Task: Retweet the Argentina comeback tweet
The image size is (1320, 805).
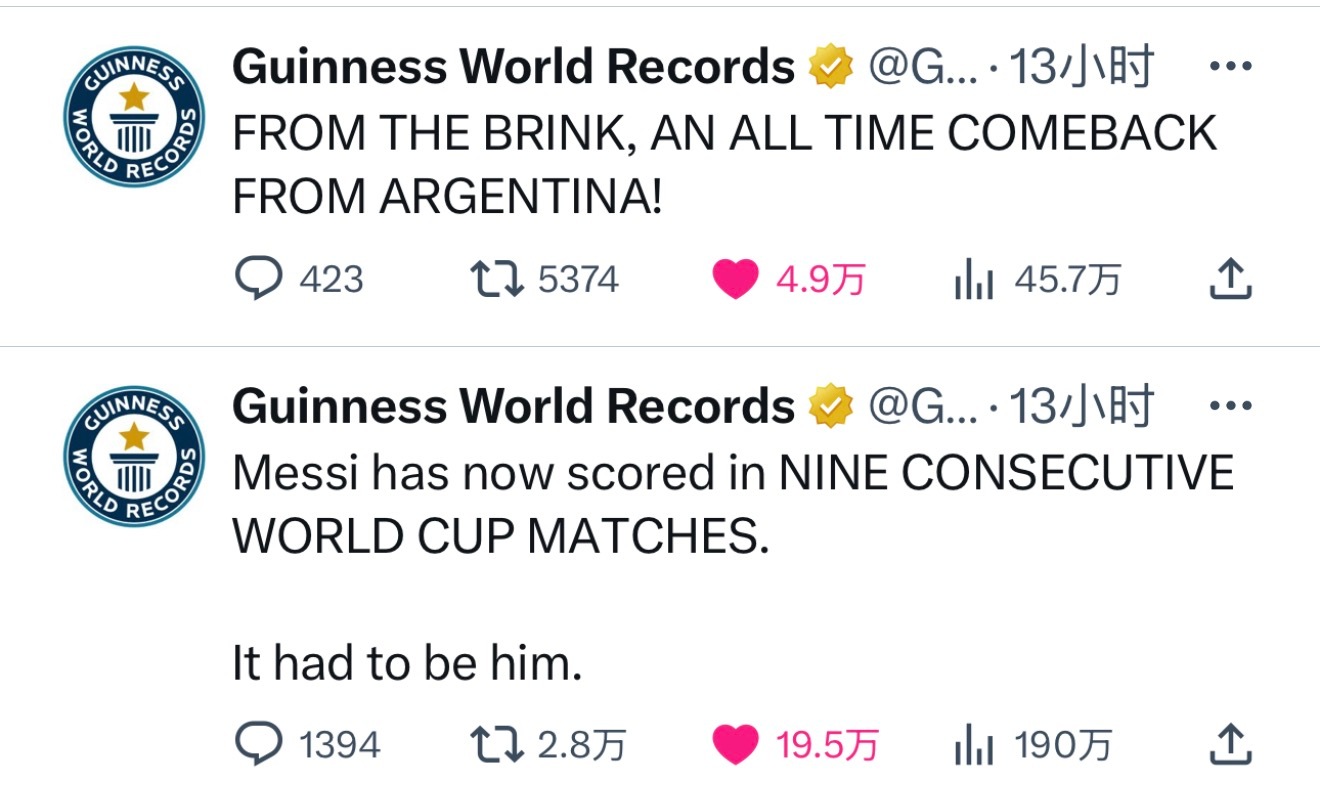Action: (x=544, y=279)
